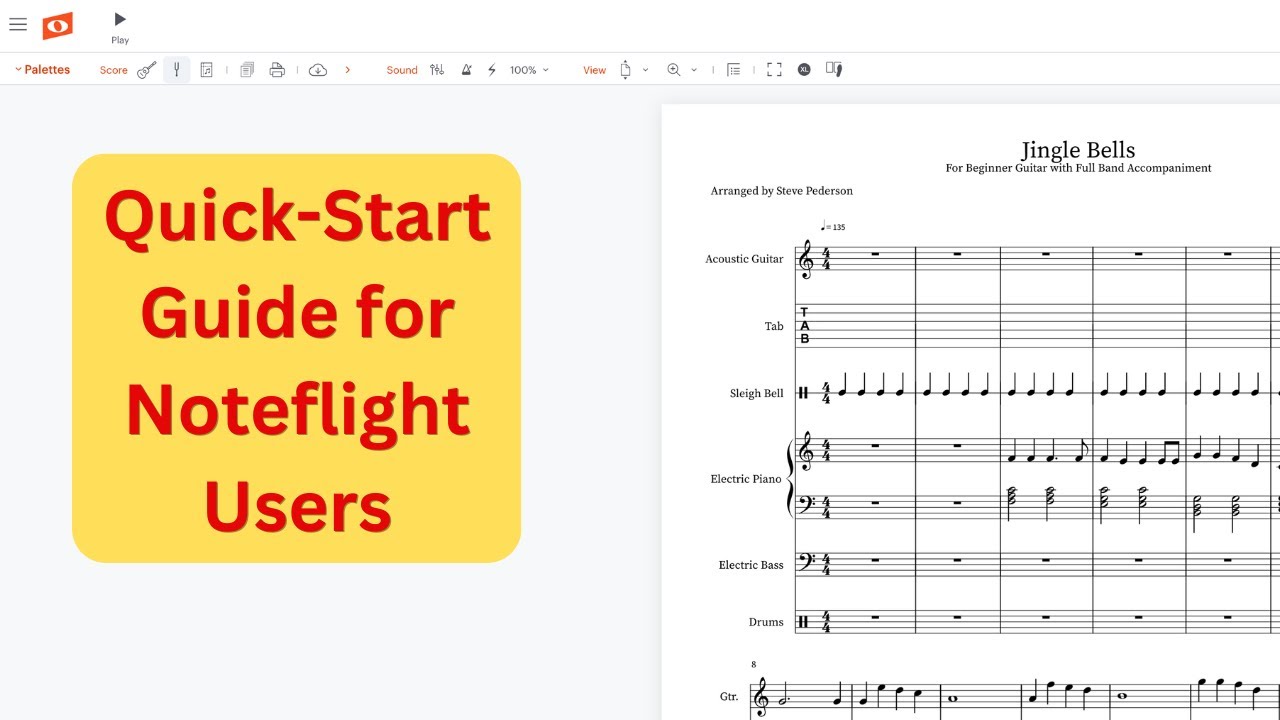Open the Sound menu label
1280x720 pixels.
tap(402, 70)
